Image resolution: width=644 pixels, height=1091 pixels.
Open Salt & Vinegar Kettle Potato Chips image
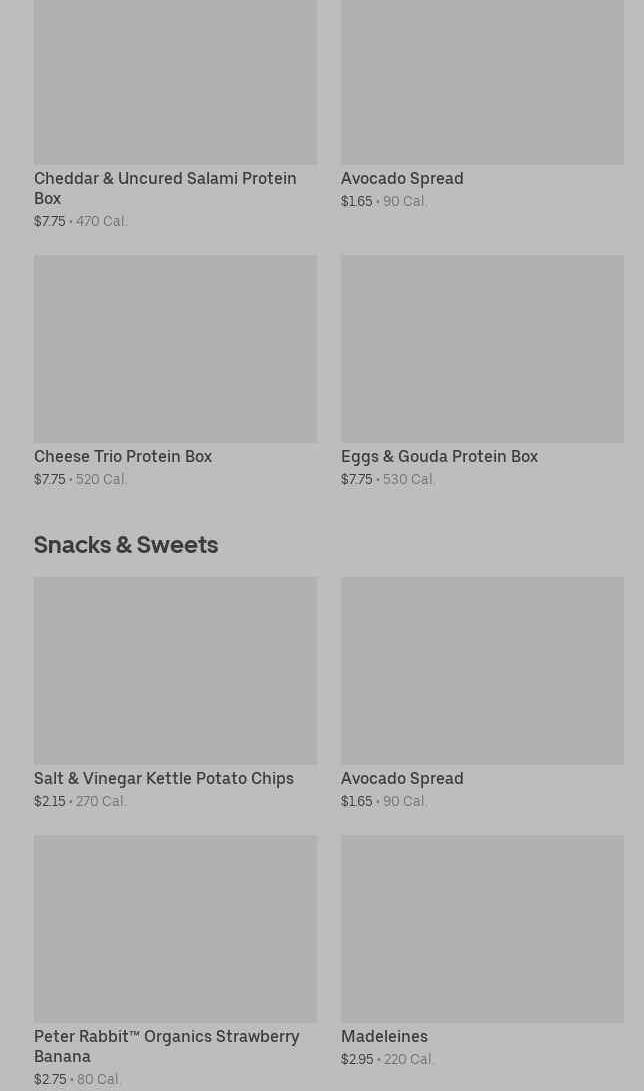tap(175, 670)
